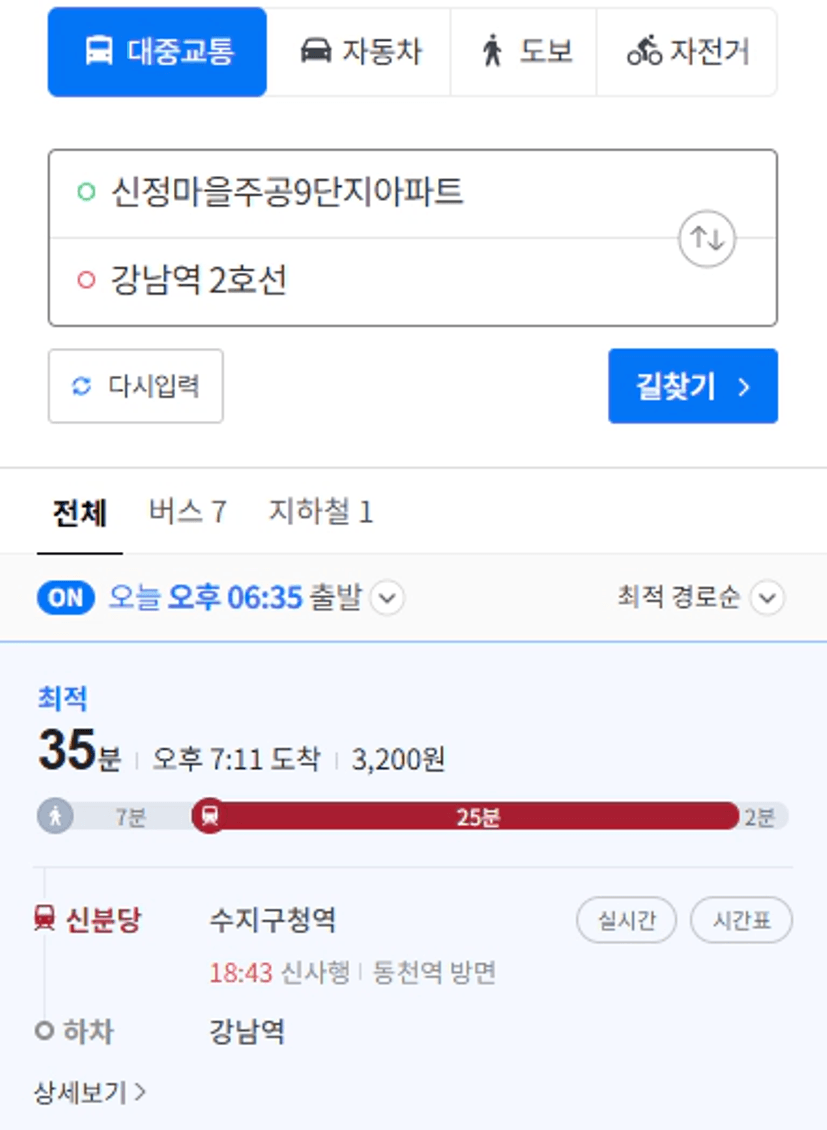
Task: Click the 25분 subway segment progress bar
Action: coord(477,817)
